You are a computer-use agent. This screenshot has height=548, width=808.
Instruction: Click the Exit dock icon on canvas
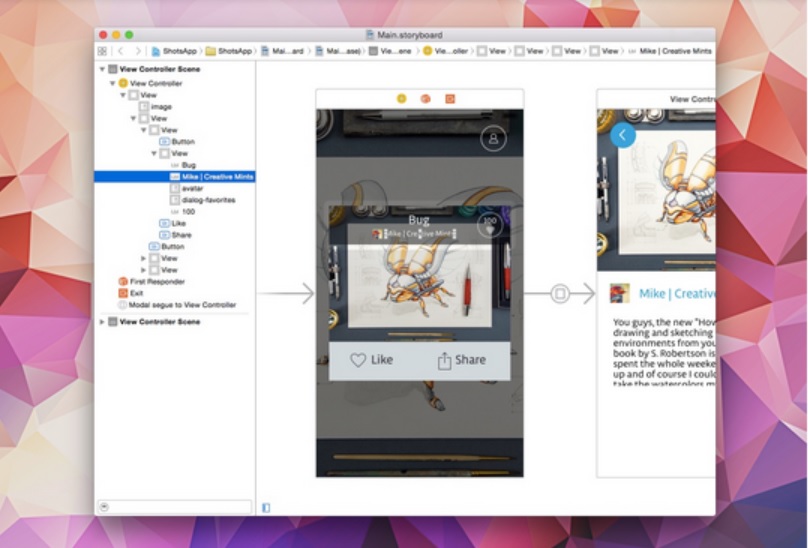[x=450, y=98]
